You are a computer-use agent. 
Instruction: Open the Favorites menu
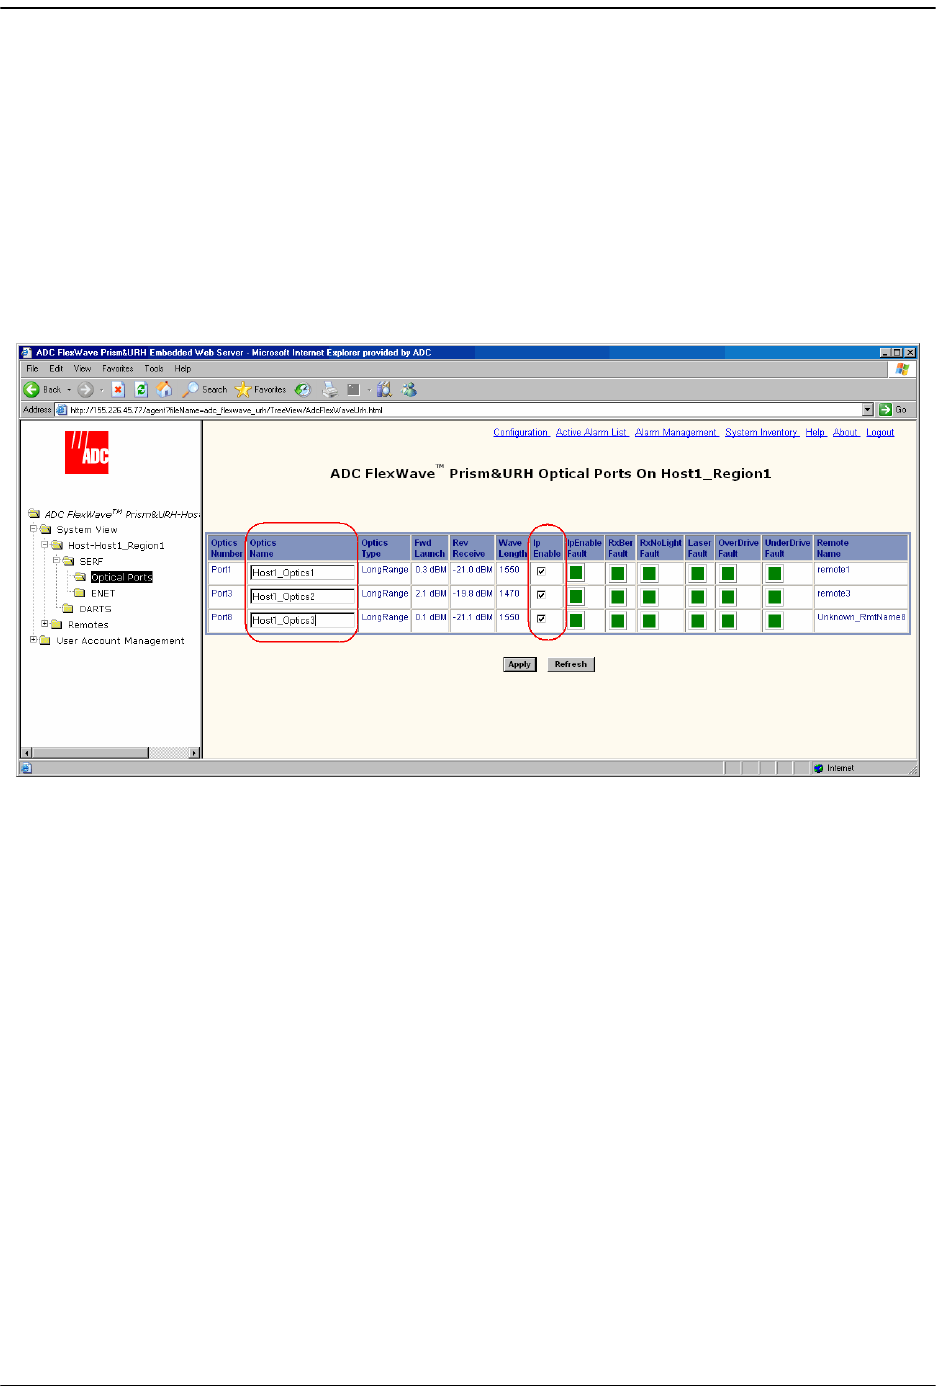coord(117,369)
